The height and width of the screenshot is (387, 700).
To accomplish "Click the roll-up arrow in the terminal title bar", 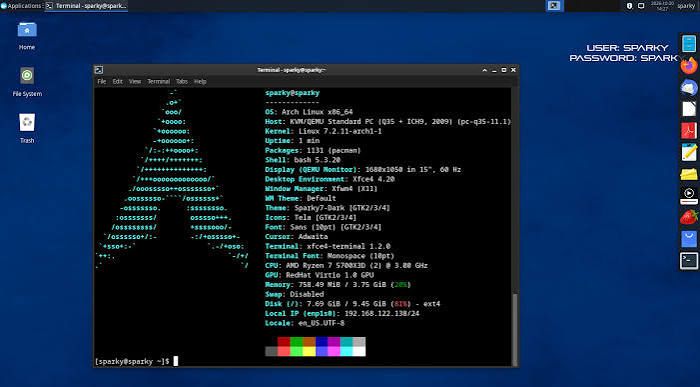I will point(485,70).
